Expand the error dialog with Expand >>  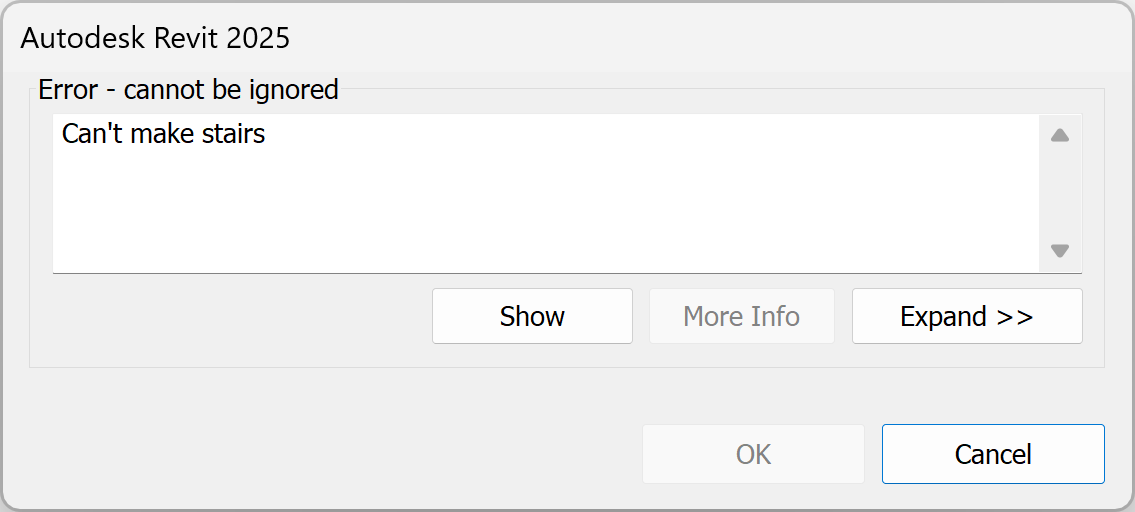(967, 316)
